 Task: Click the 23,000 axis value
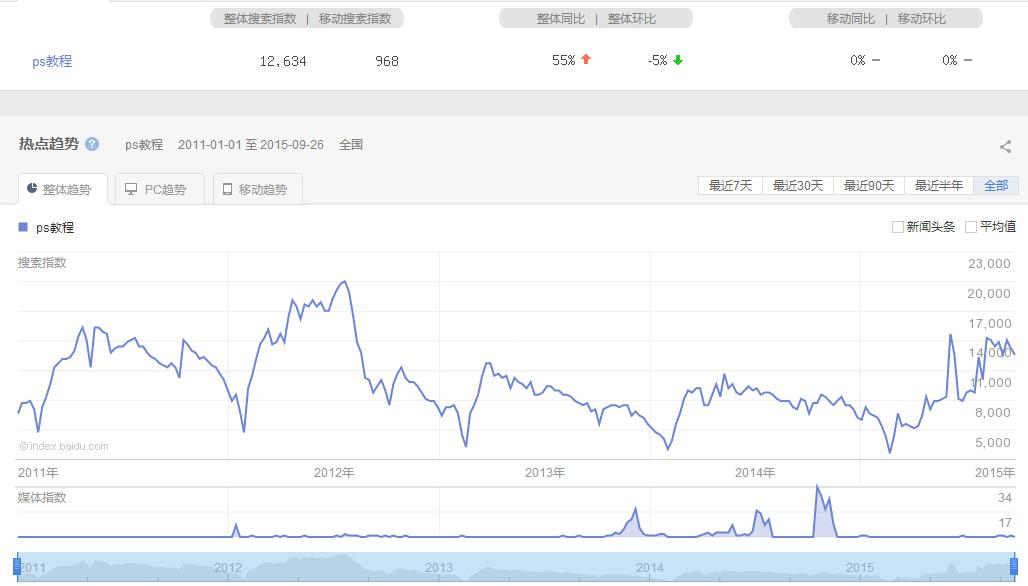tap(989, 264)
